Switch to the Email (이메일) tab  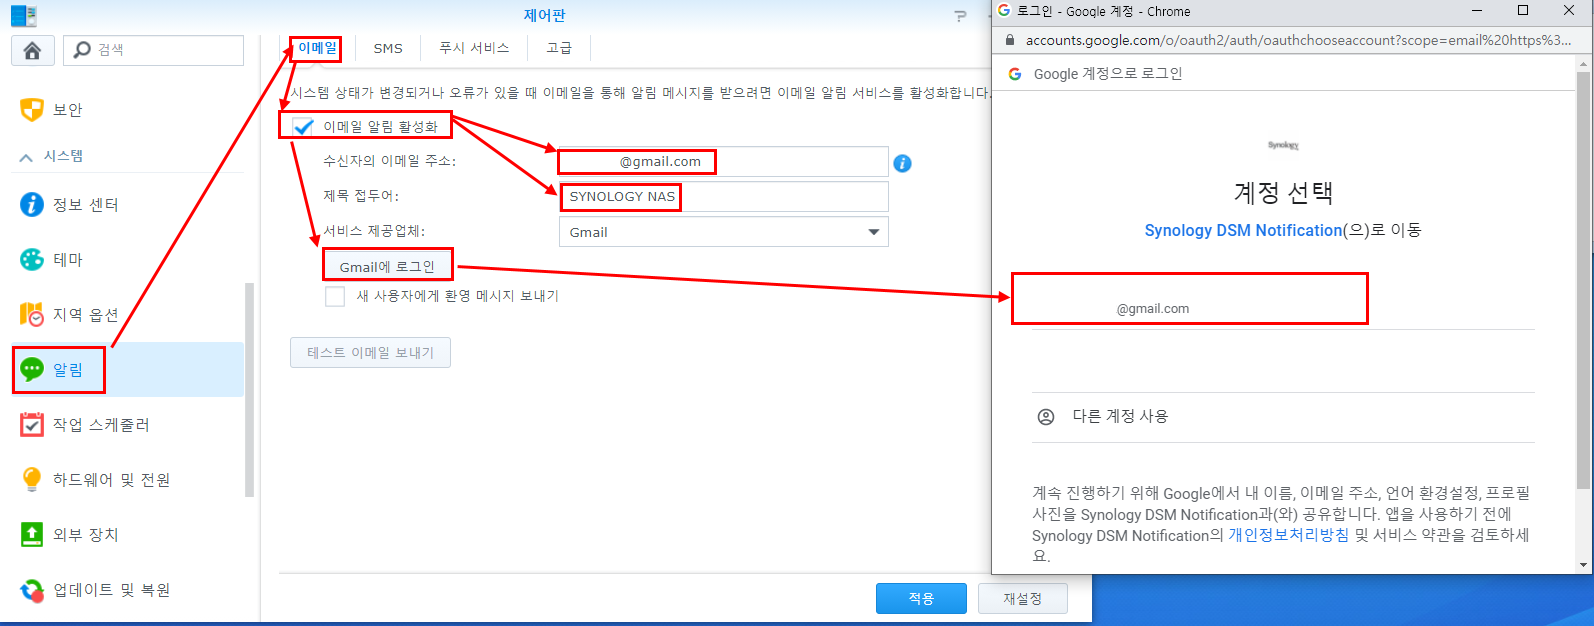[x=318, y=48]
